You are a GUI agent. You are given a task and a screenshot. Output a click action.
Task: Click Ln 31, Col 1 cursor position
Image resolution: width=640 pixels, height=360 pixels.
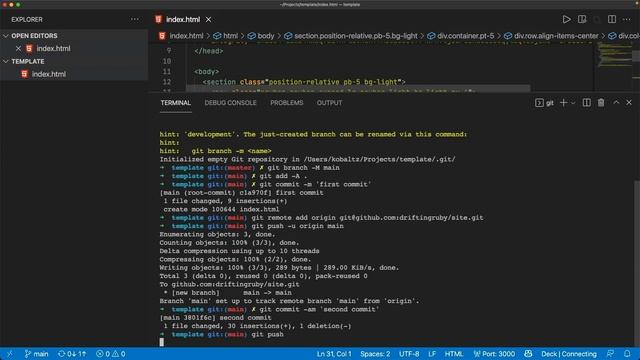334,354
